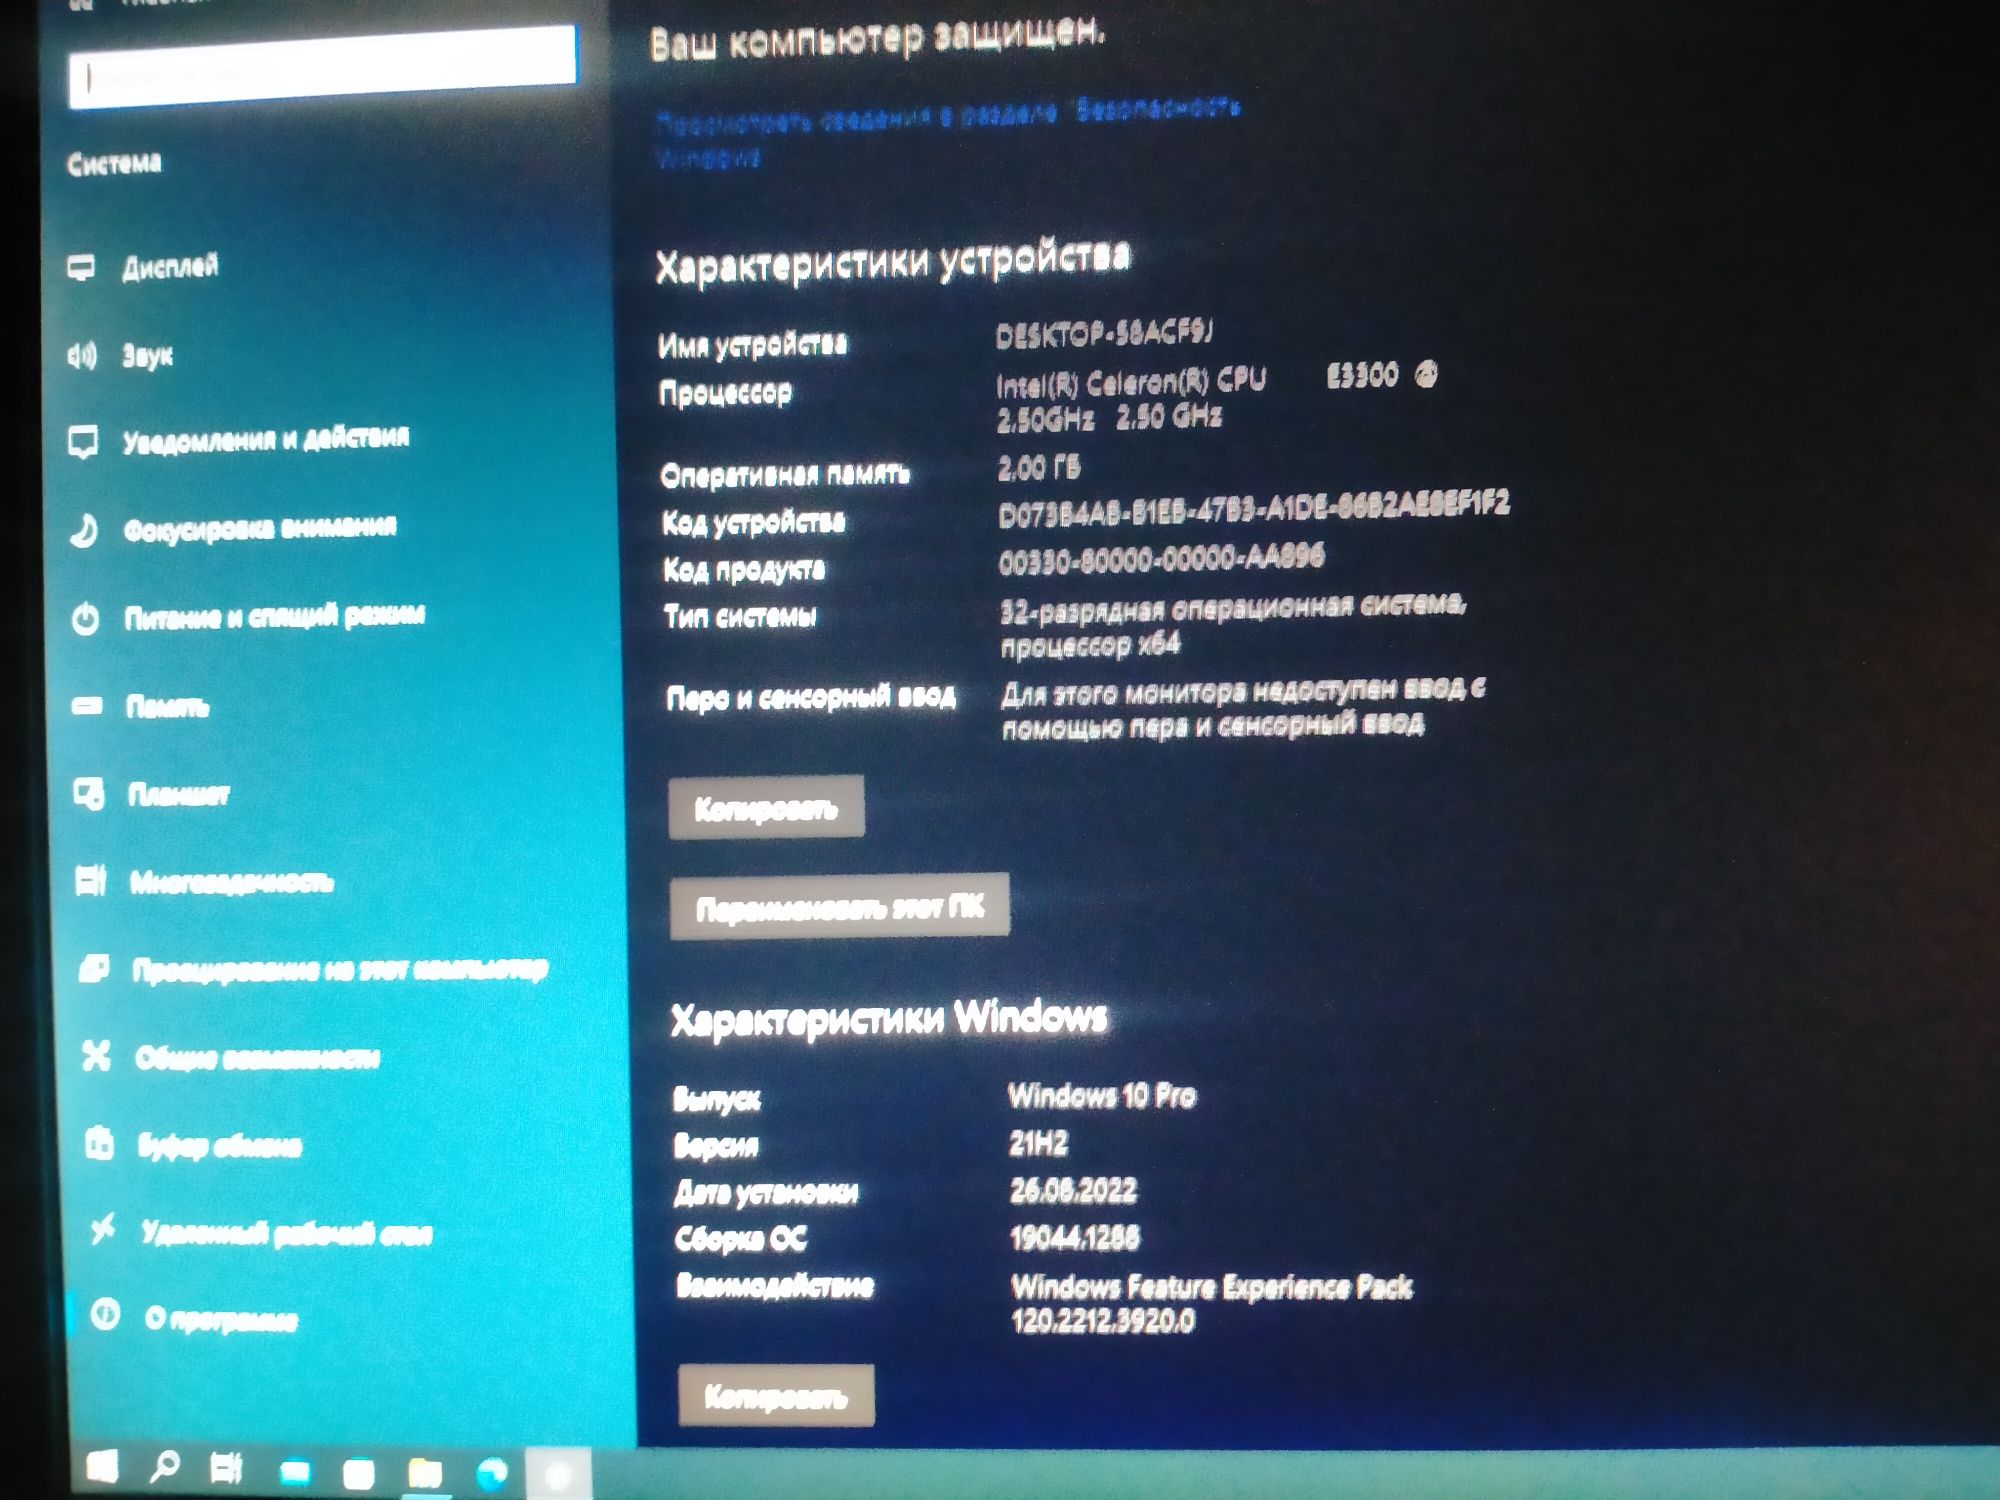Launch the Mail app from taskbar

295,1472
